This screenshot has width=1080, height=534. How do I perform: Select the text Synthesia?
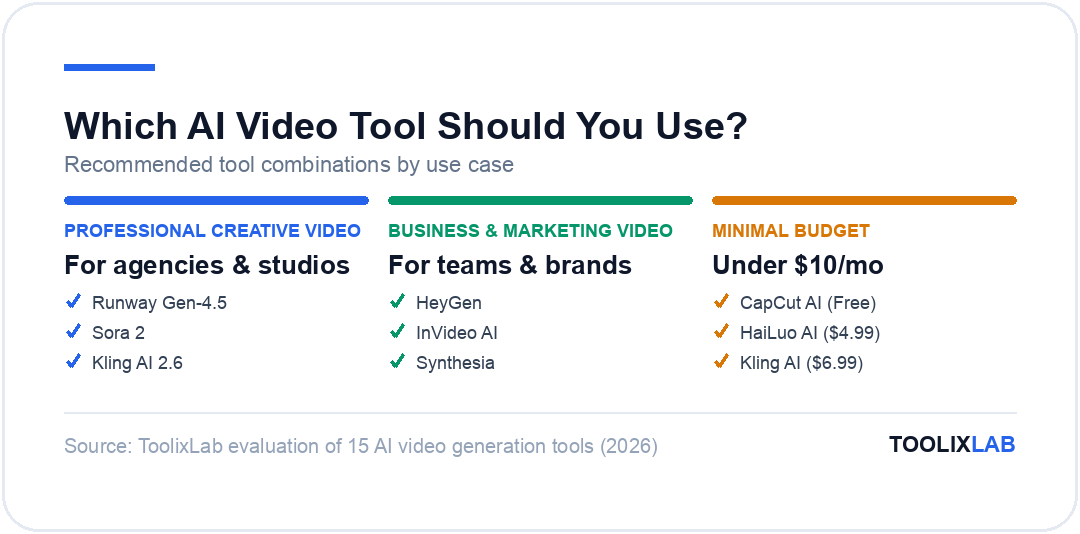coord(455,362)
